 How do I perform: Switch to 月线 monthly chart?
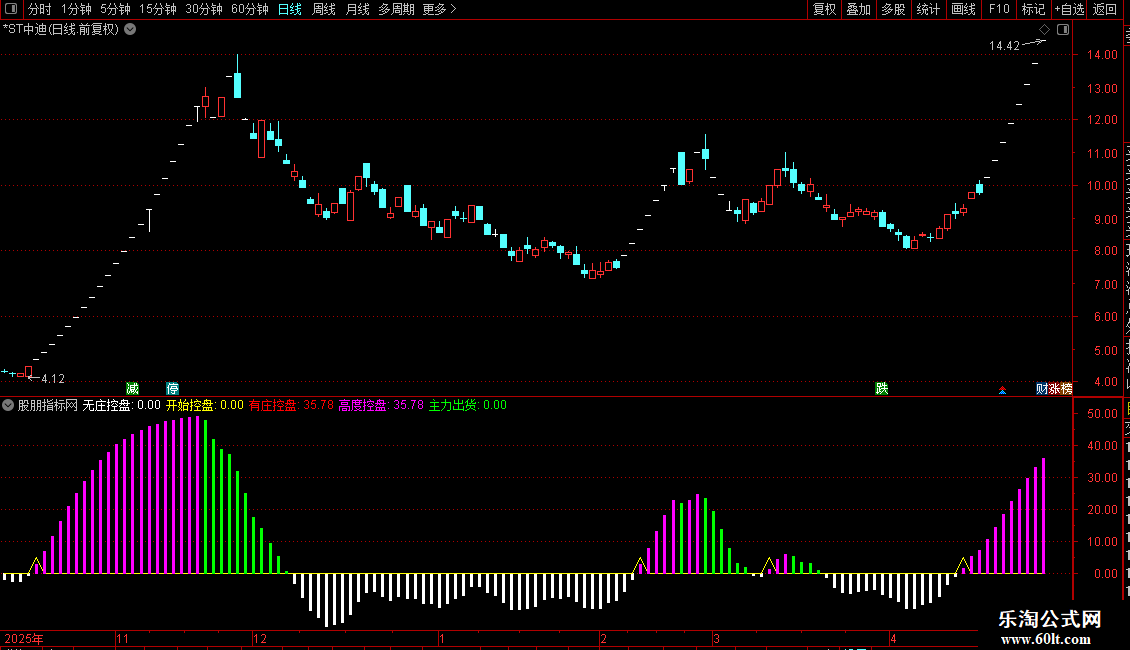coord(357,9)
